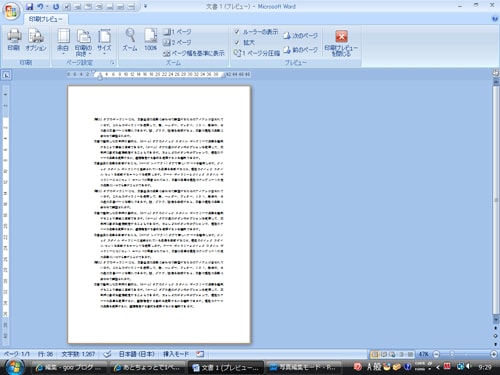Expand the paper Size (サイズ) dropdown
Screen dimensions: 500x375
tap(104, 42)
